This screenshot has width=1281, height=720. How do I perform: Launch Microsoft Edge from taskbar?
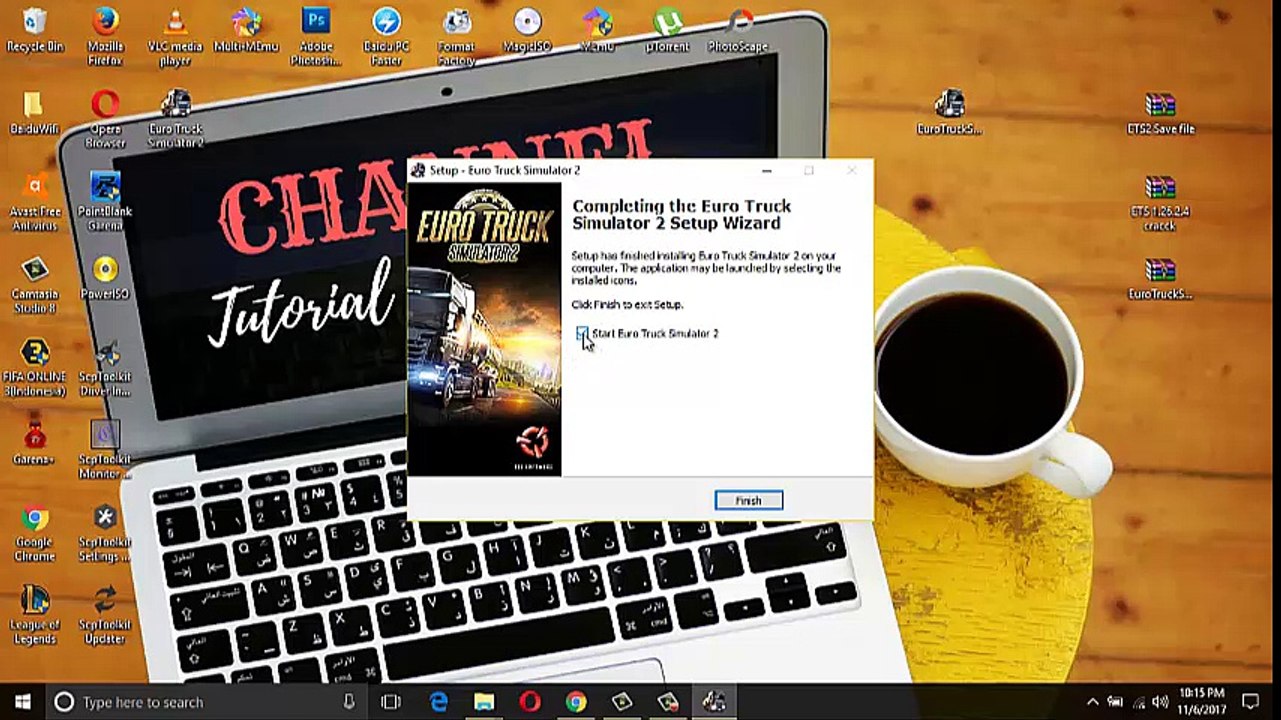click(439, 702)
